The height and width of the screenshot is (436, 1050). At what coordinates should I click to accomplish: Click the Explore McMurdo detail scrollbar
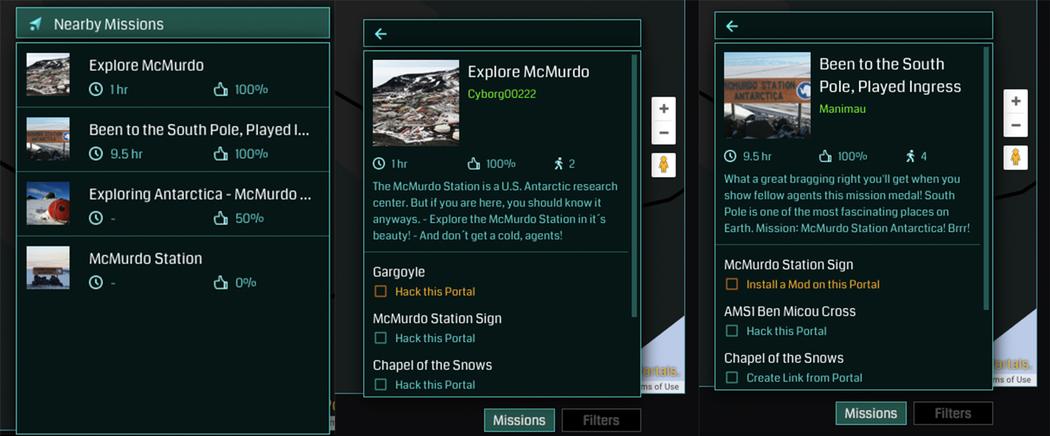click(x=634, y=186)
